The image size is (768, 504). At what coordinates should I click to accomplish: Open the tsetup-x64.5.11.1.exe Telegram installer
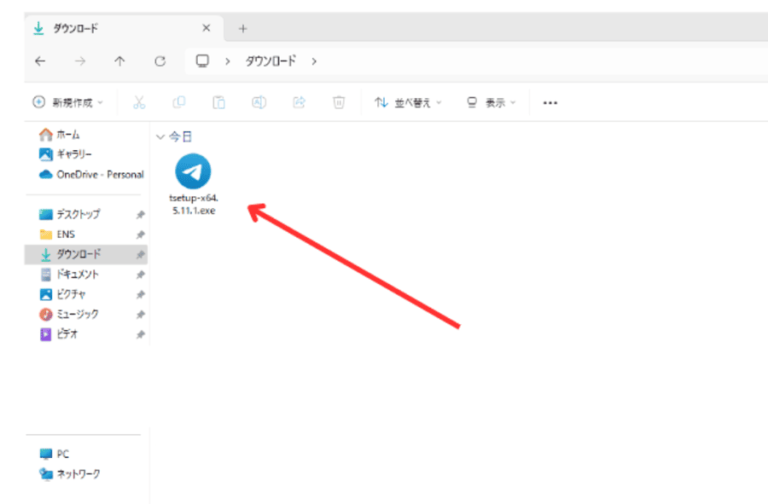pos(193,172)
